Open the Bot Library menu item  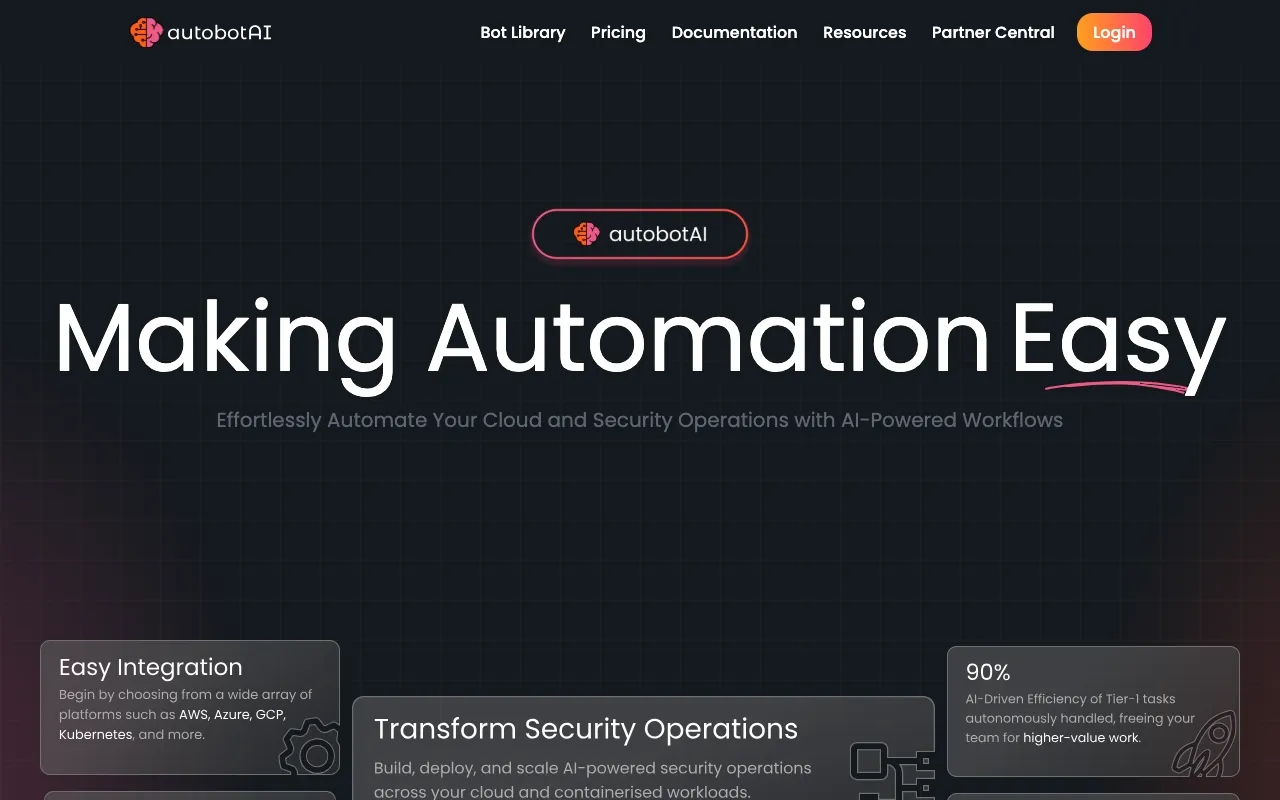tap(522, 32)
